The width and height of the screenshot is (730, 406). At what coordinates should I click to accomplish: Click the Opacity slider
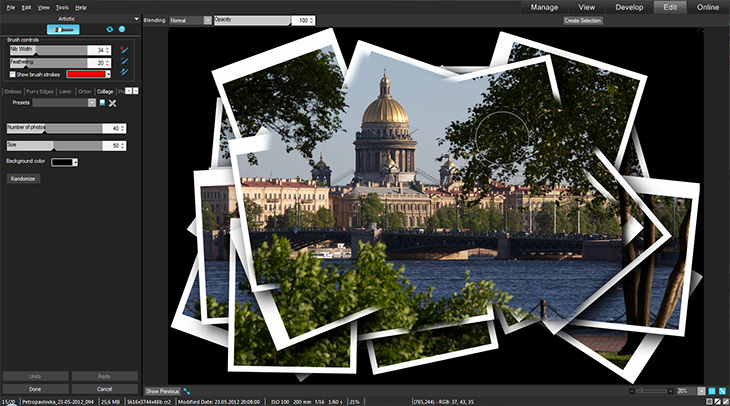point(253,20)
